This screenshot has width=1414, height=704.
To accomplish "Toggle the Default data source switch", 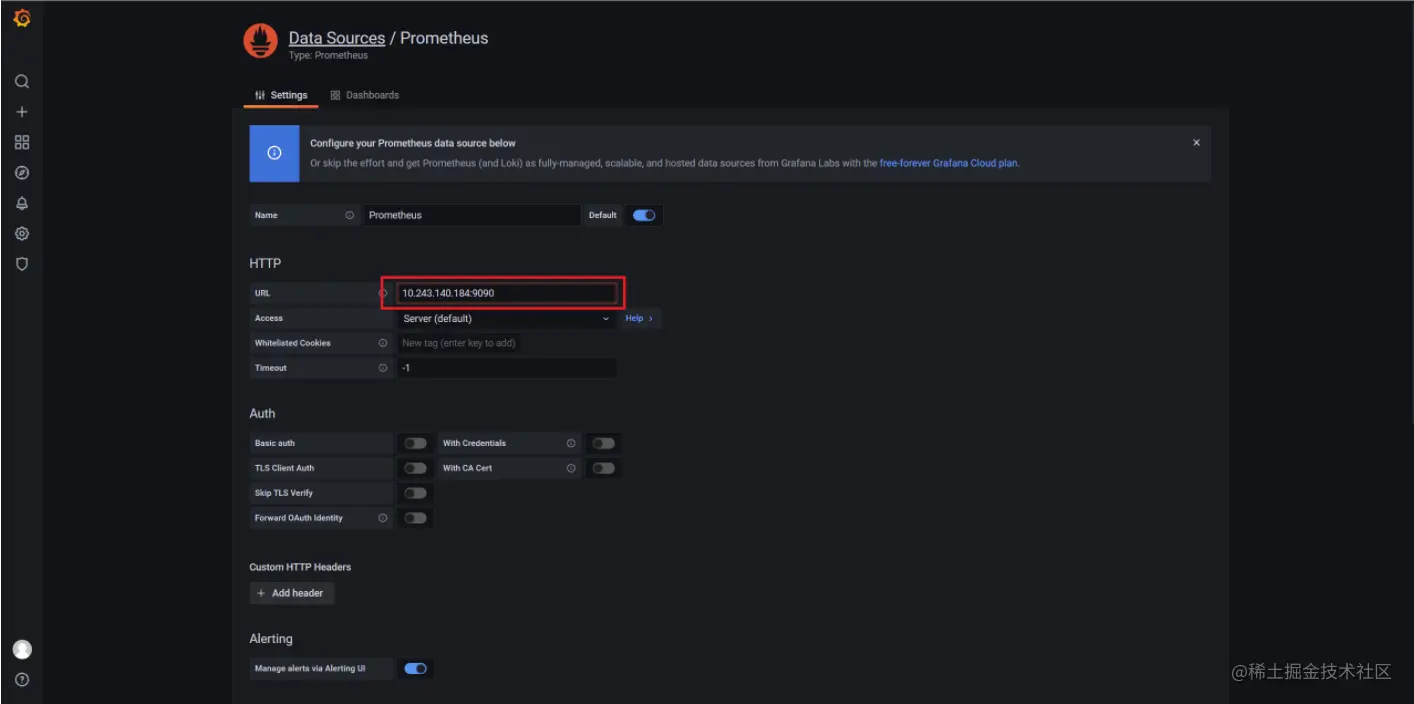I will 644,215.
